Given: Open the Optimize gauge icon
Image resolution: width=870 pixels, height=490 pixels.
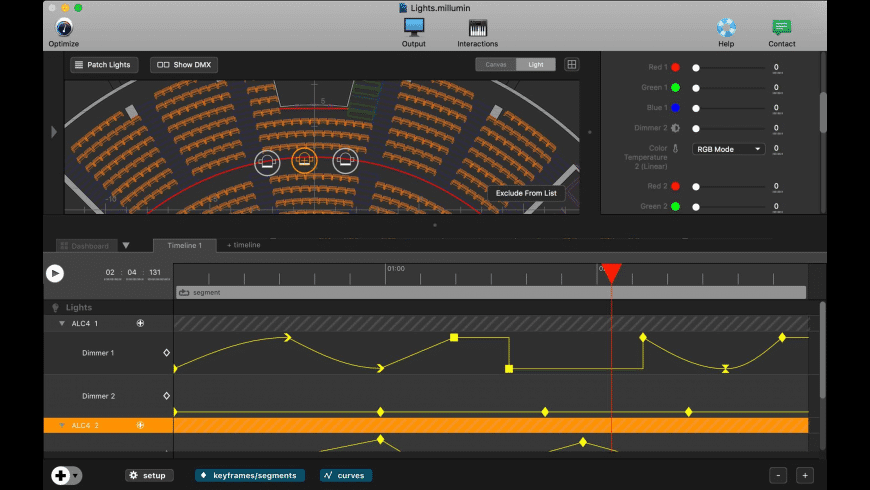Looking at the screenshot, I should click(64, 27).
